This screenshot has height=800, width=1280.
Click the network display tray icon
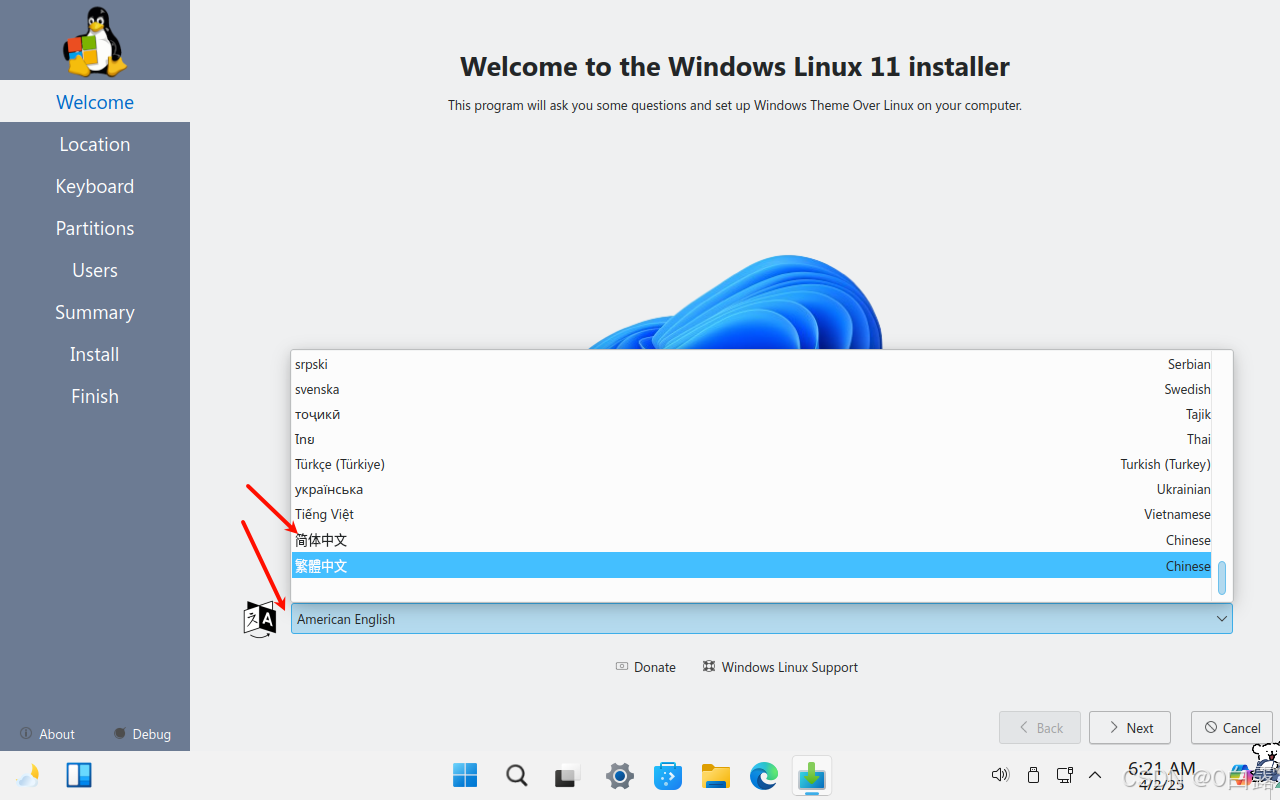[x=1065, y=775]
